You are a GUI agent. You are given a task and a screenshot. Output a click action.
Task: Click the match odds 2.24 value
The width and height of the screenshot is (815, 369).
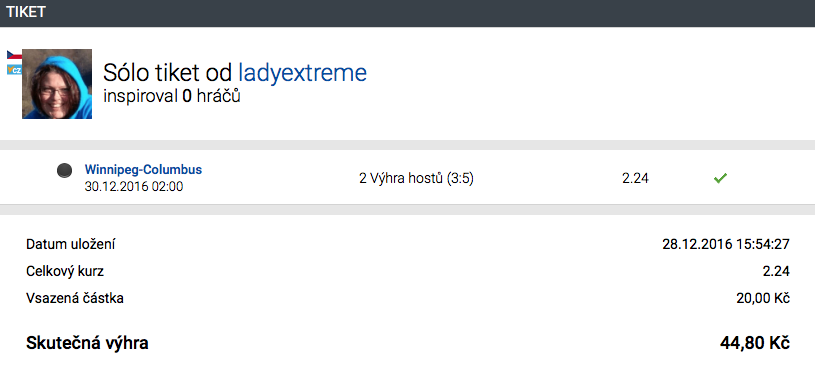tap(635, 178)
